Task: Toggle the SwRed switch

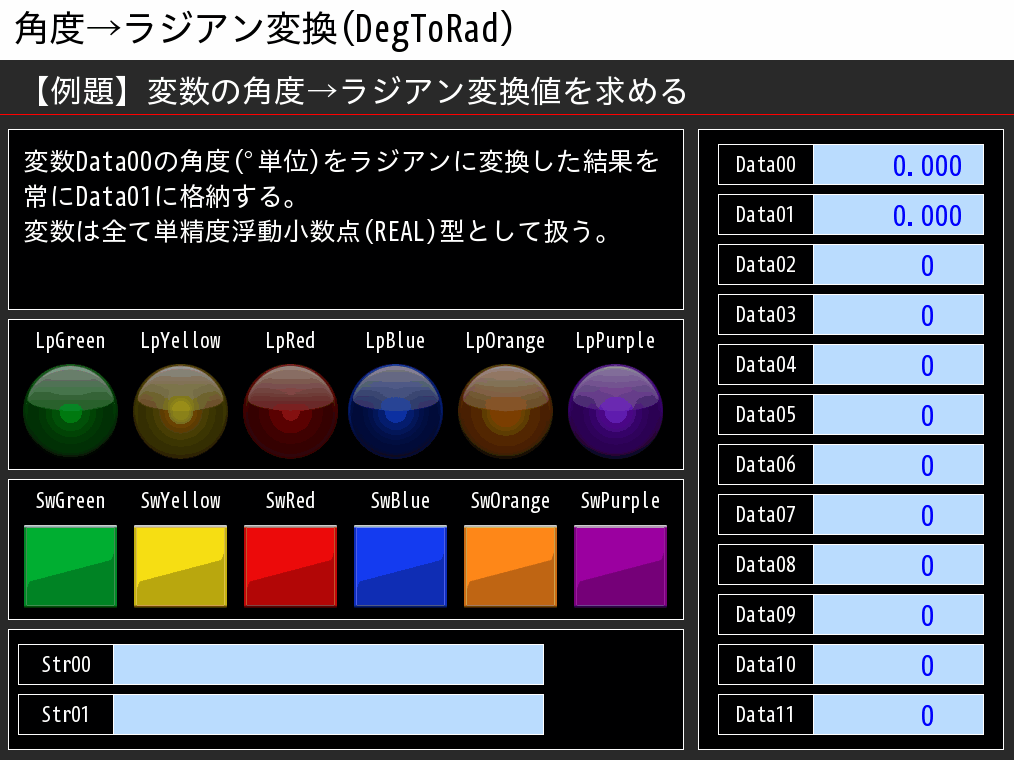Action: tap(290, 566)
